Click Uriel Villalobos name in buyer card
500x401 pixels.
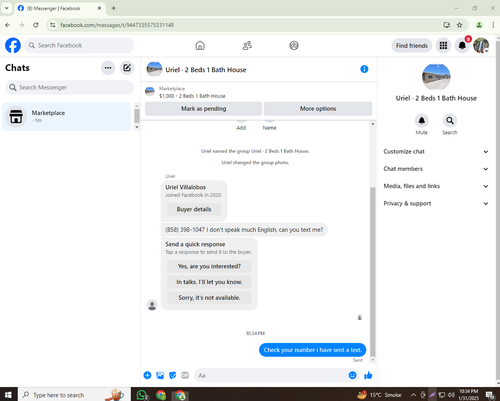(x=186, y=187)
